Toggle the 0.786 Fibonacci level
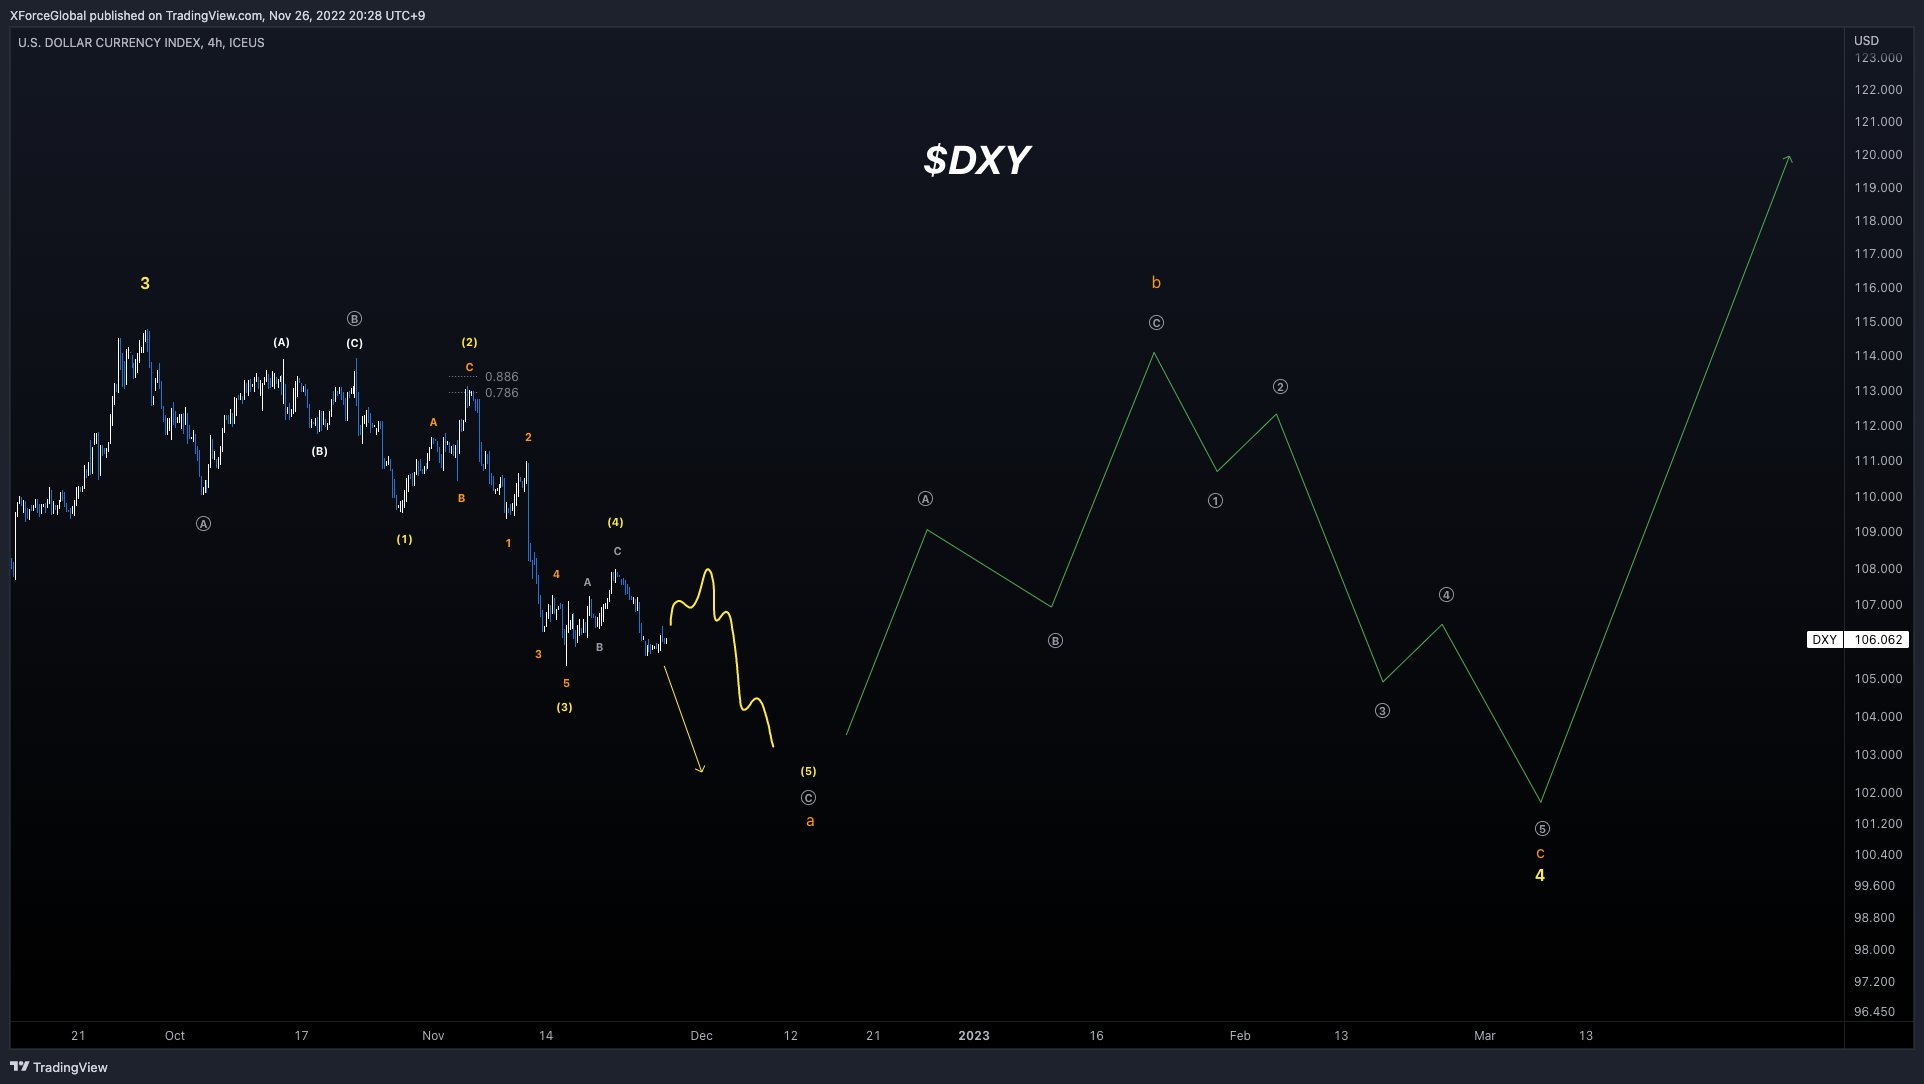This screenshot has height=1084, width=1924. 500,392
